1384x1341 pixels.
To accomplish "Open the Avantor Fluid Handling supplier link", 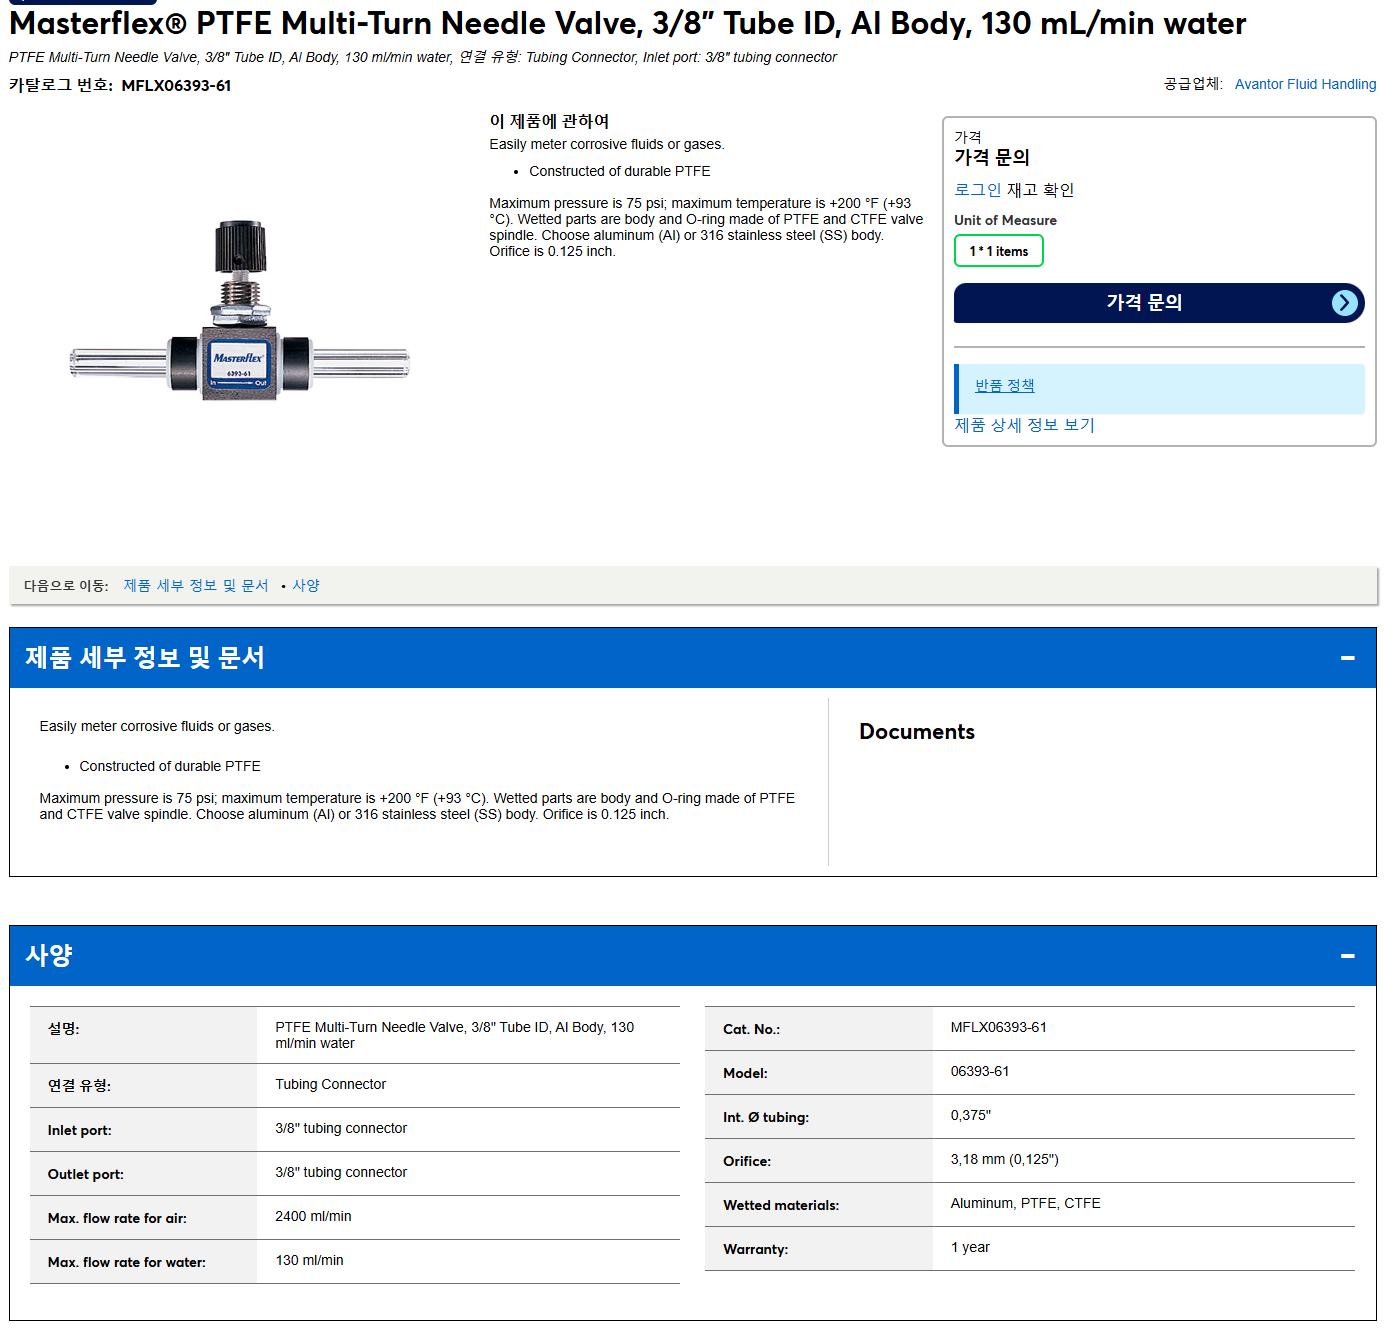I will coord(1305,84).
